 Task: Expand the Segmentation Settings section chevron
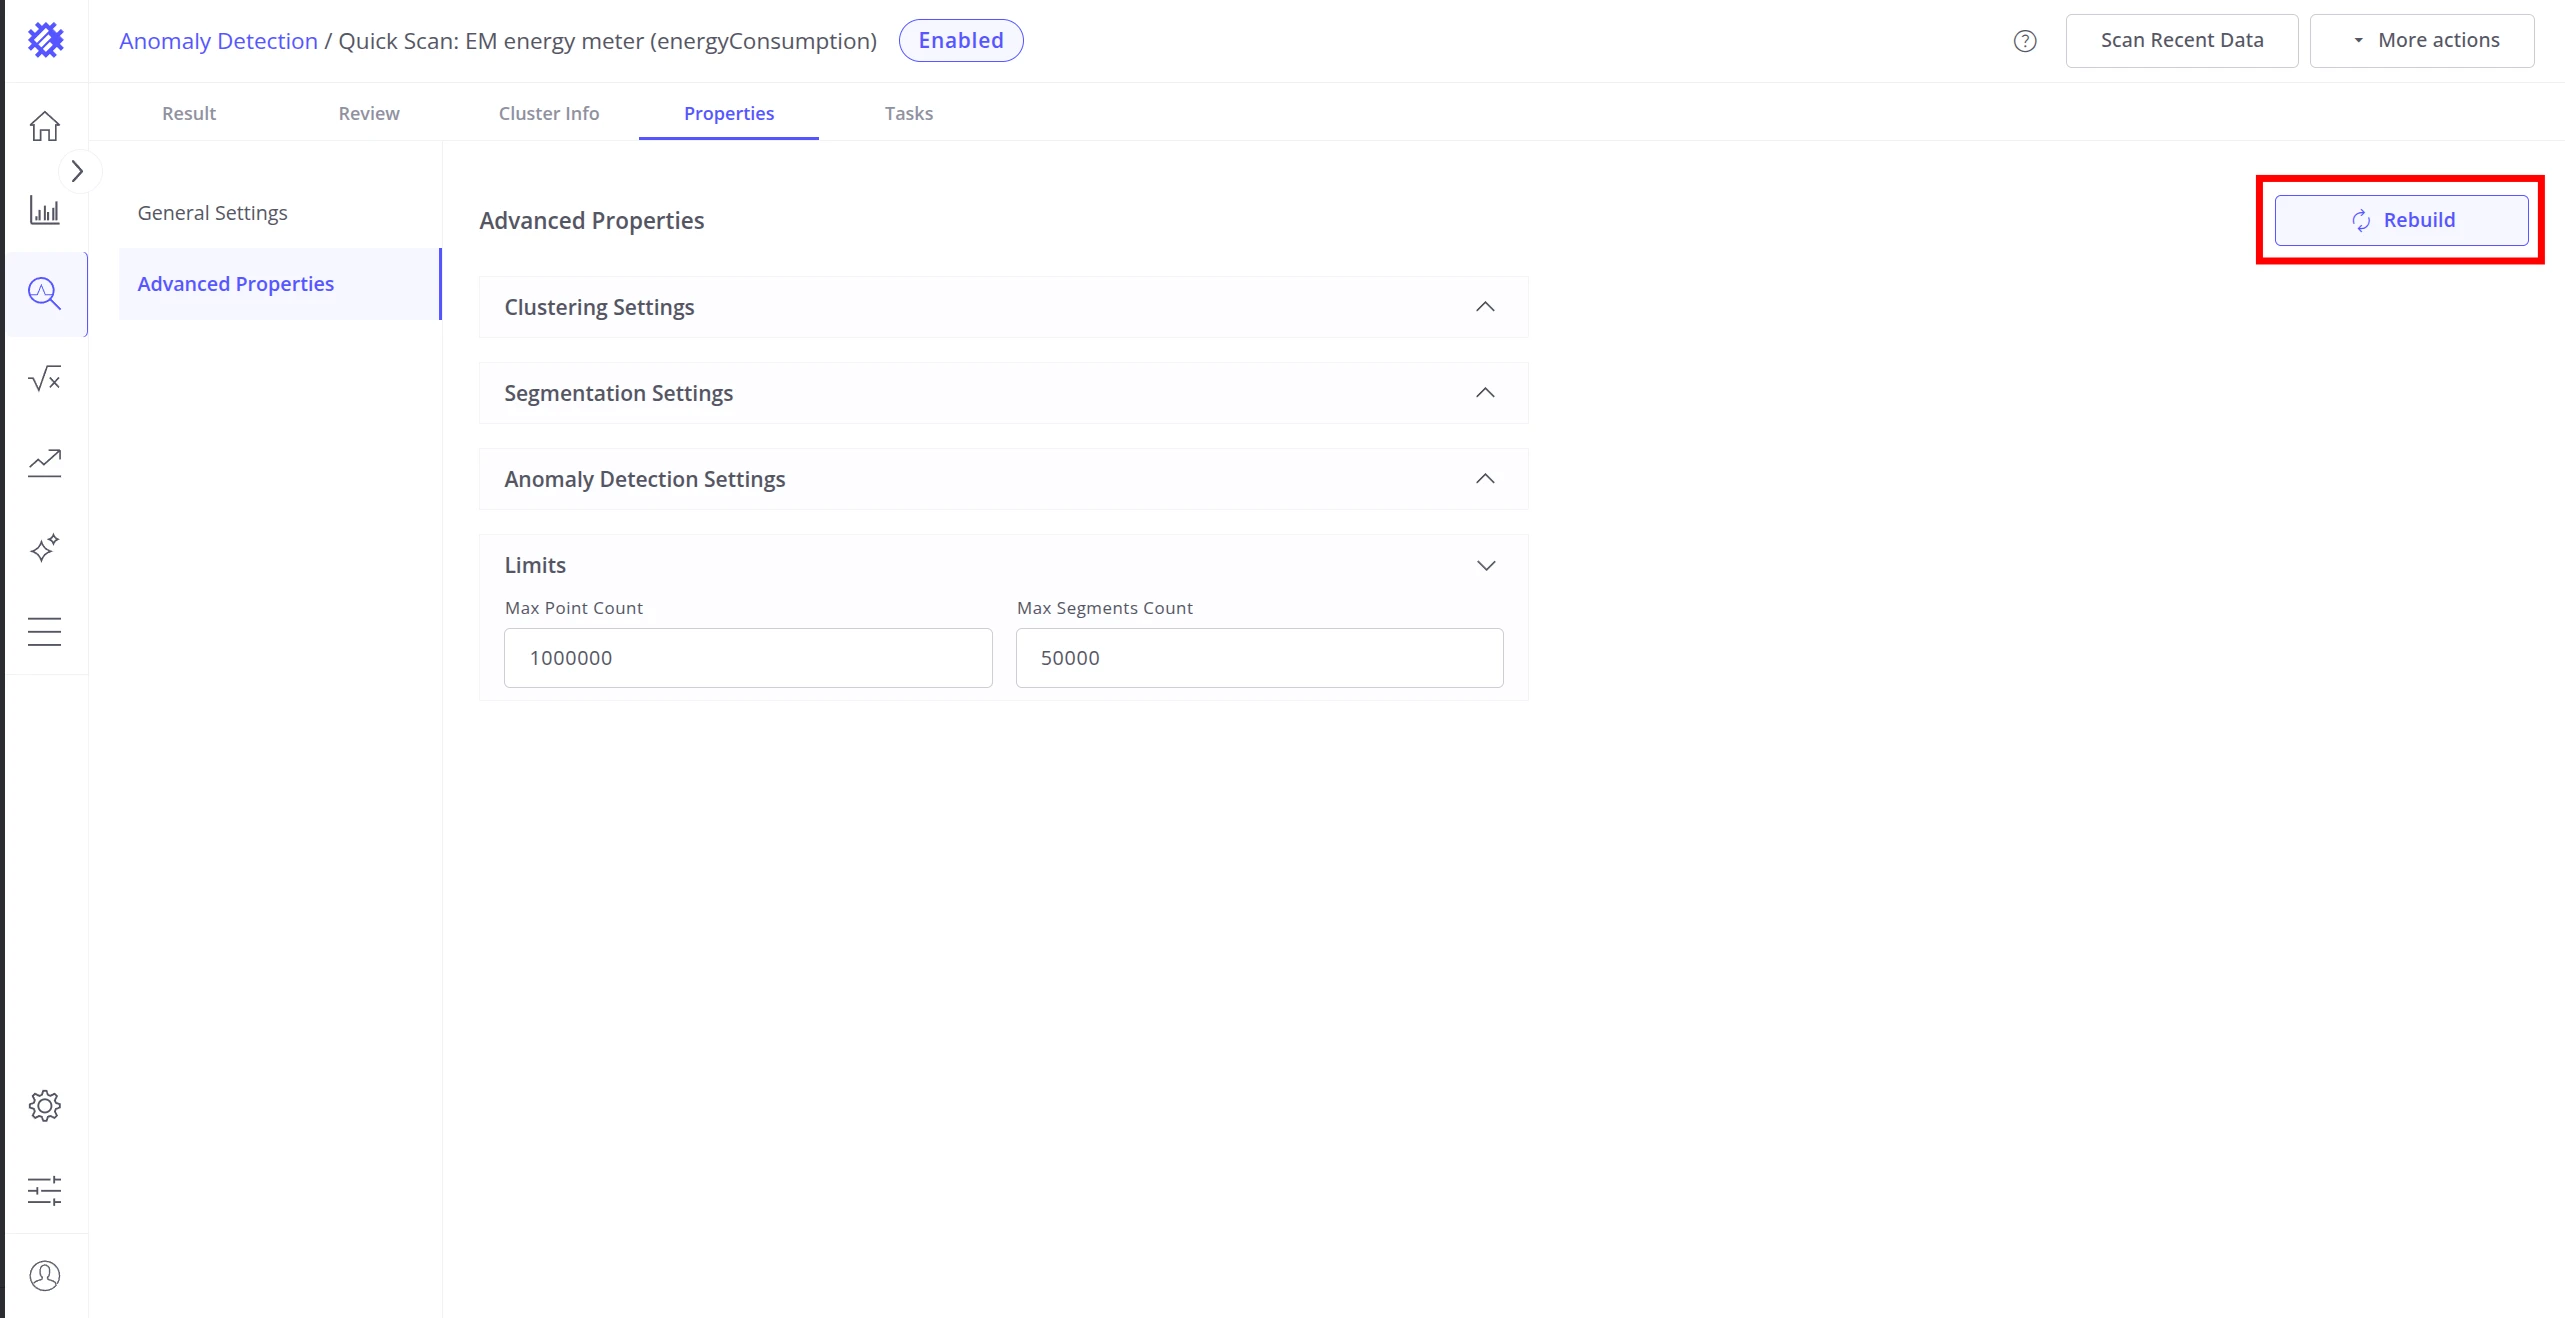[x=1486, y=393]
